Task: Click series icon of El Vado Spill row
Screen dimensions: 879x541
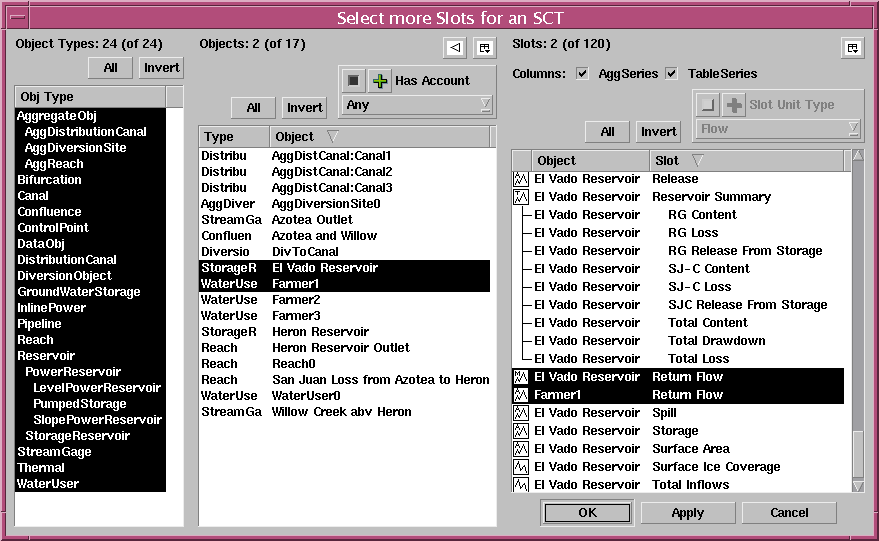Action: [521, 413]
